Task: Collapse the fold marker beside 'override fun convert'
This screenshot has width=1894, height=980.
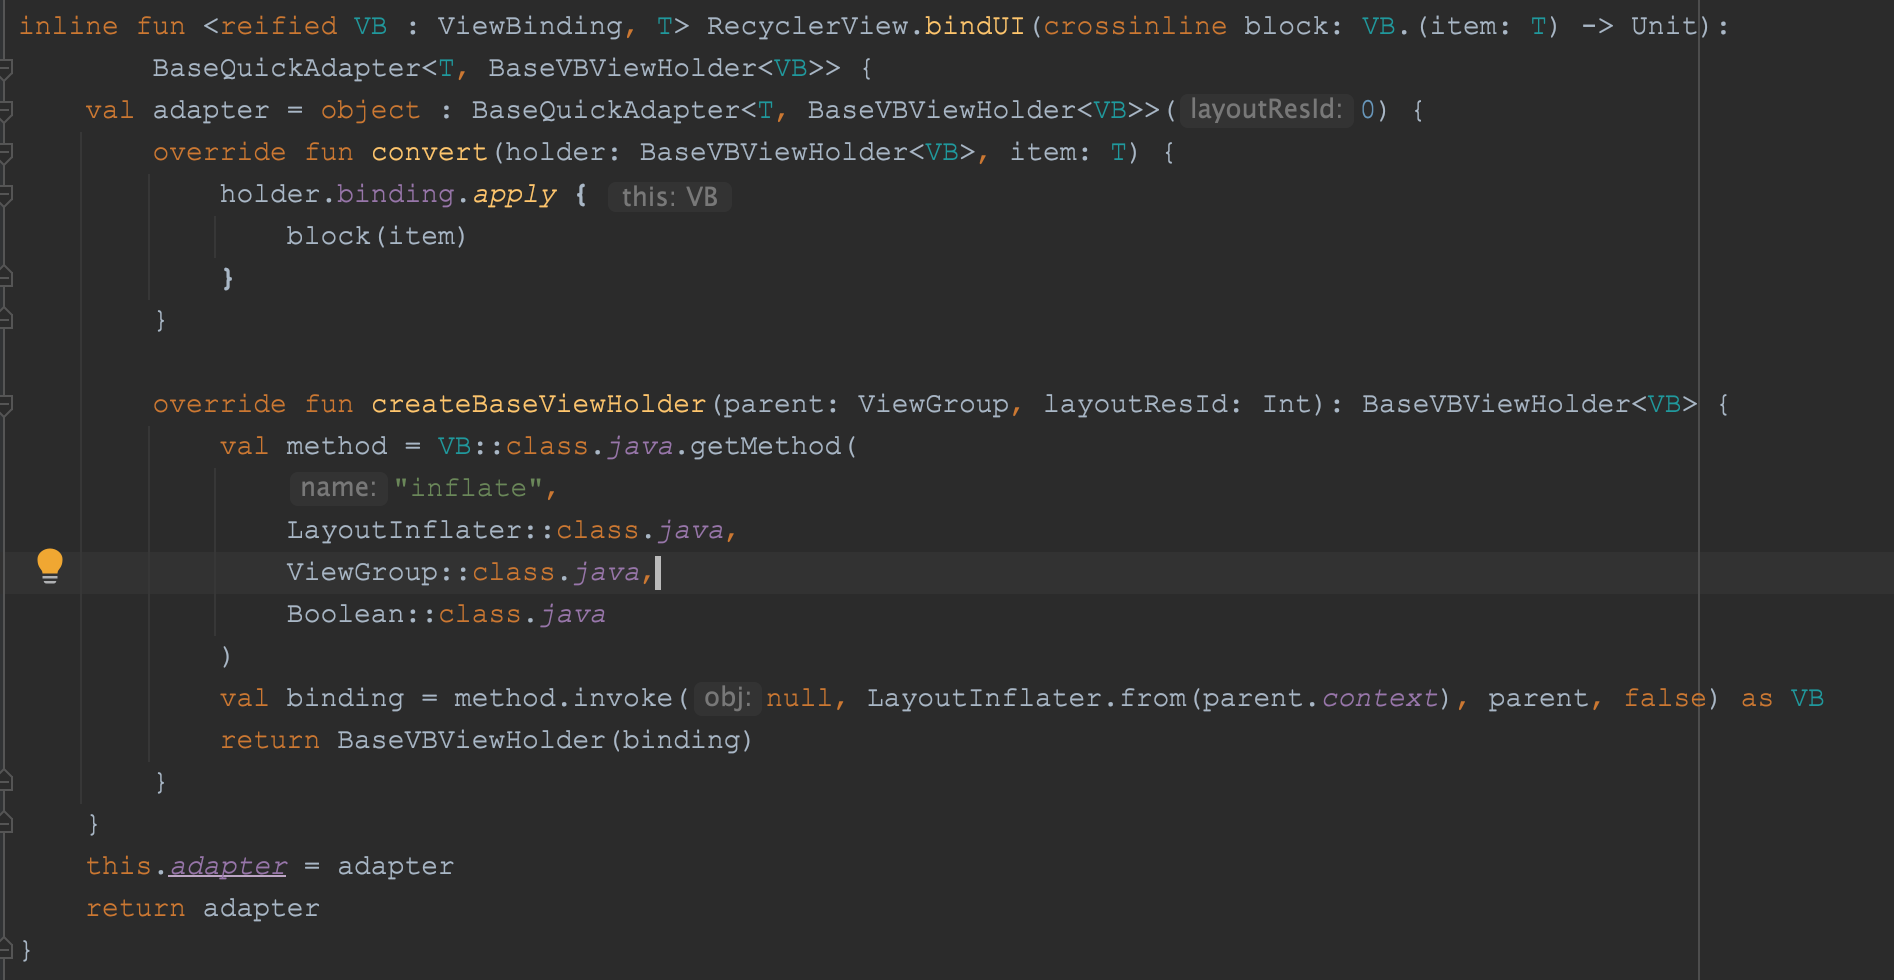Action: tap(6, 152)
